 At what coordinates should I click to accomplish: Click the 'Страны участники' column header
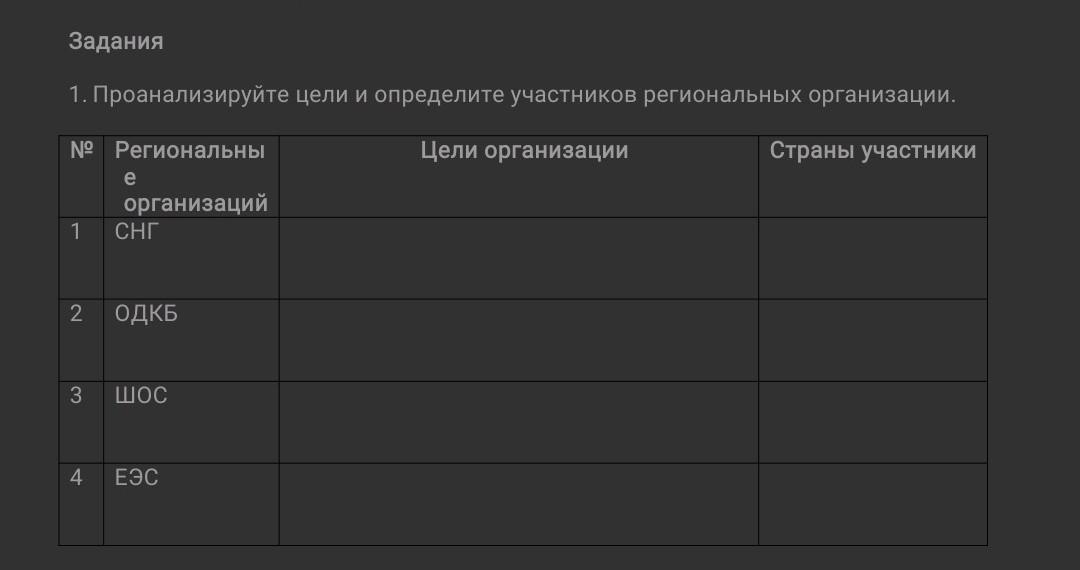coord(872,151)
